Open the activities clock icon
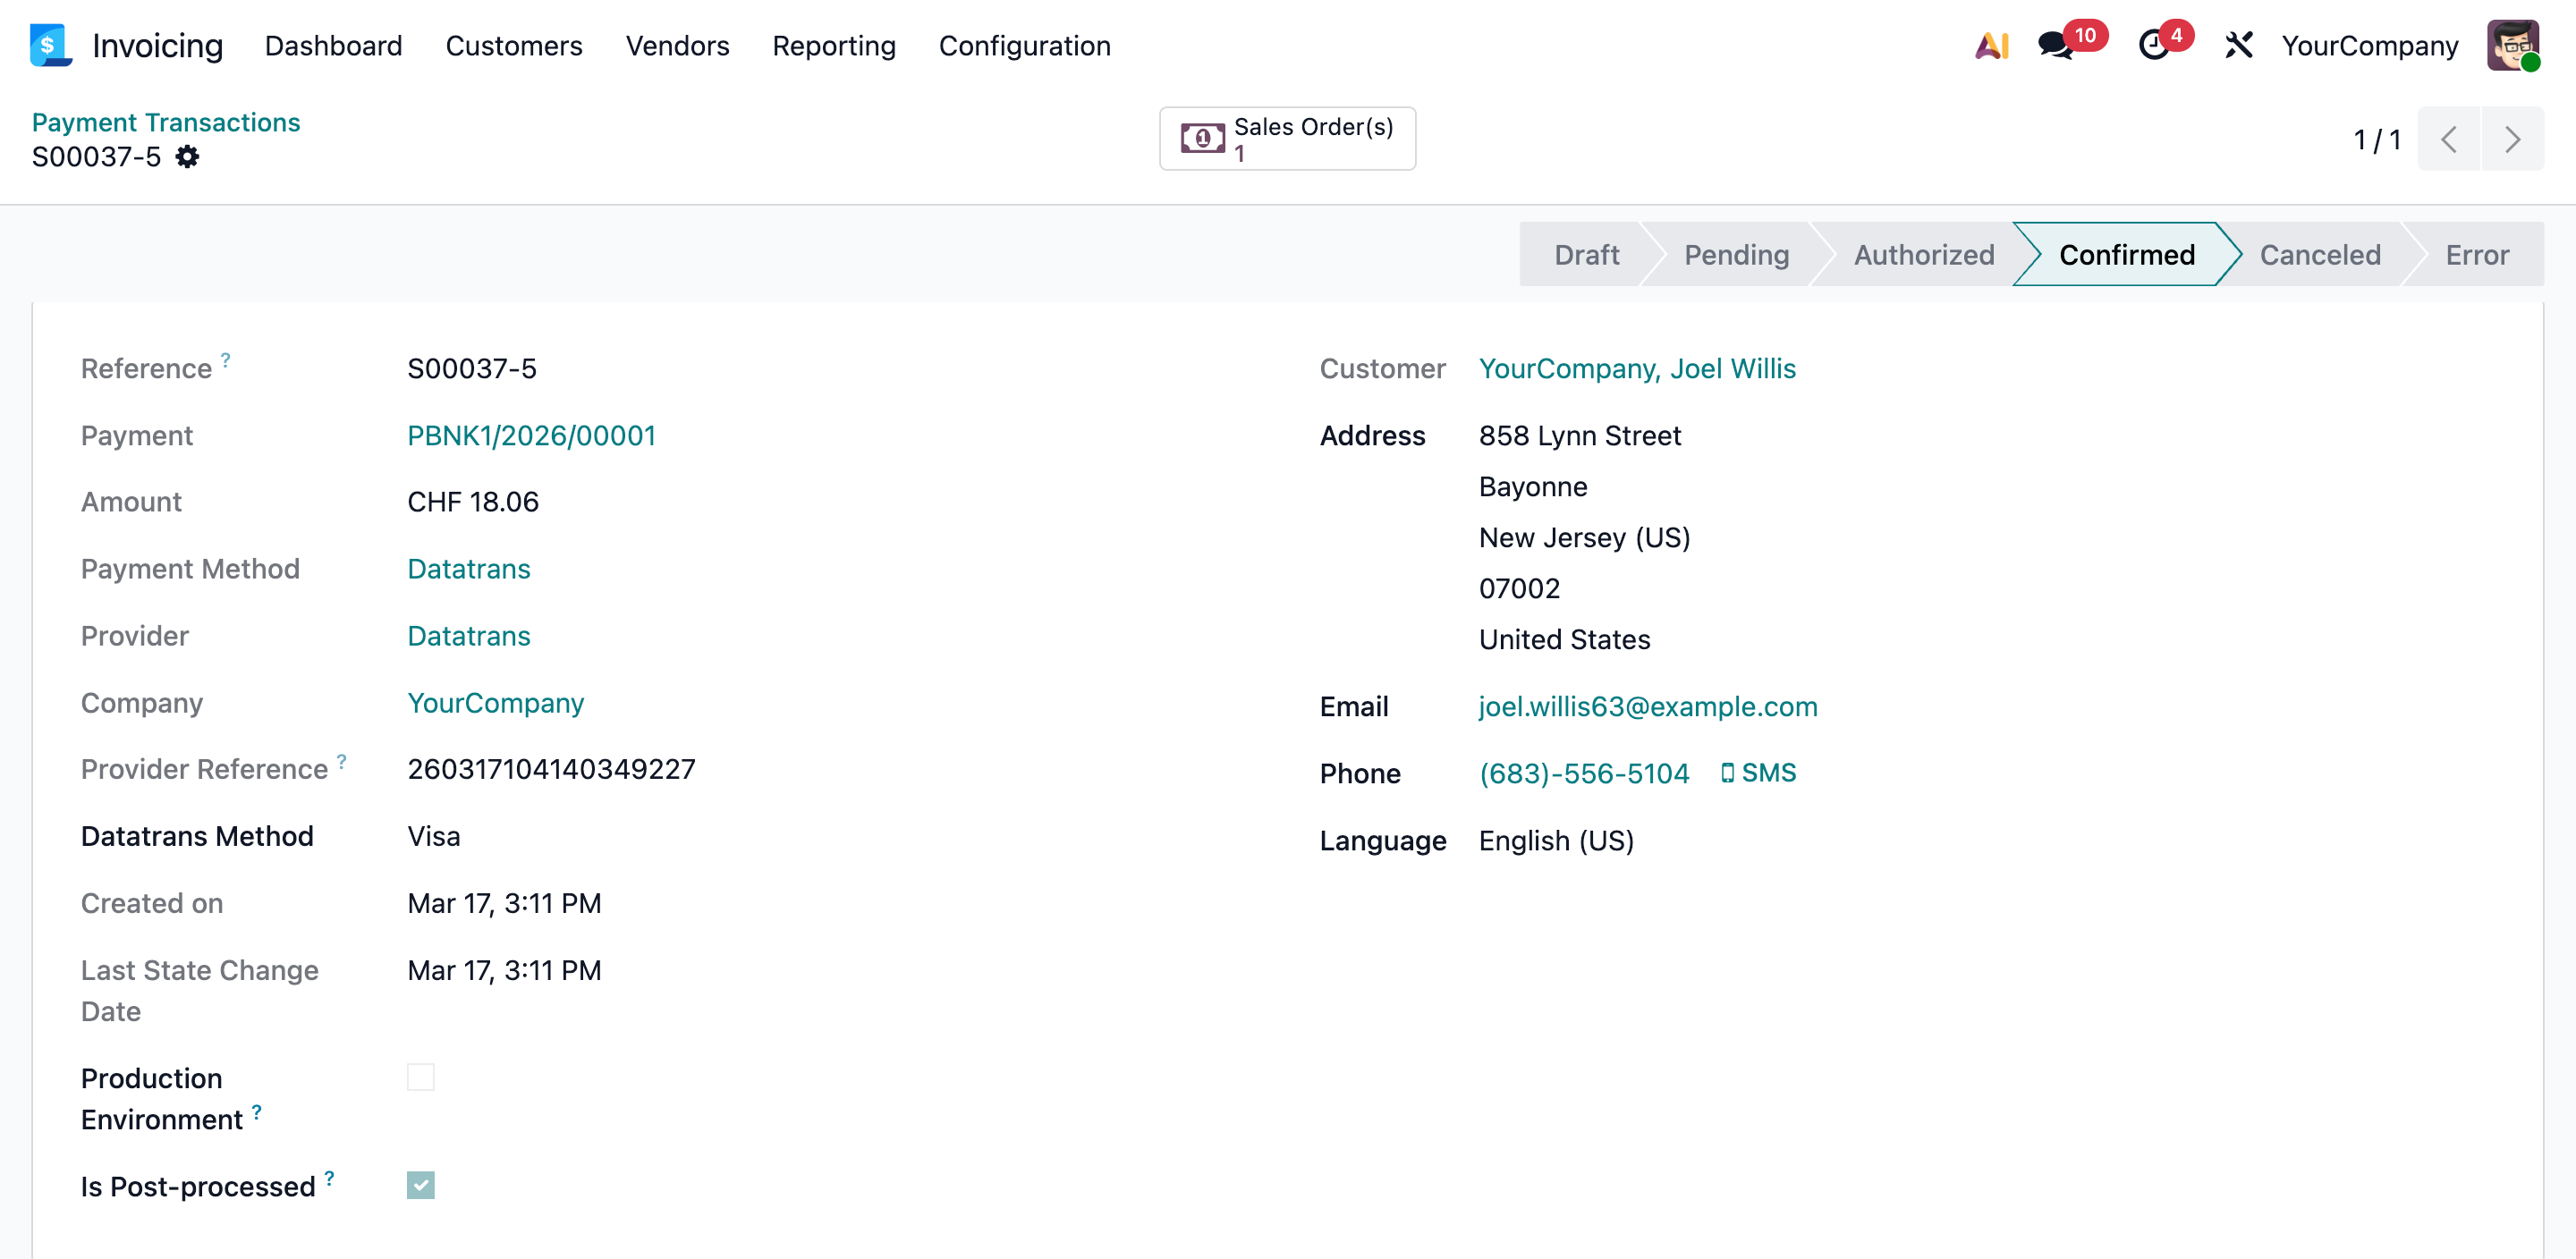2576x1259 pixels. 2153,46
